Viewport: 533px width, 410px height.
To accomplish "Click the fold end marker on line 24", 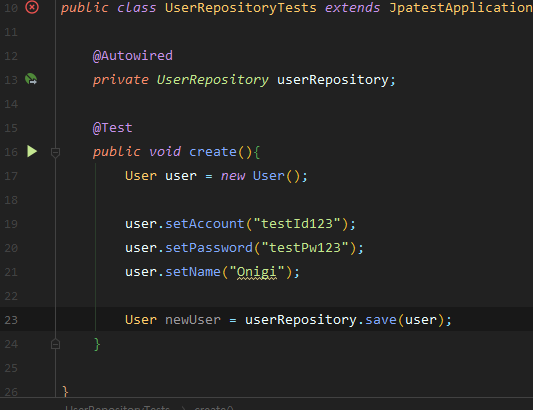I will [x=55, y=344].
